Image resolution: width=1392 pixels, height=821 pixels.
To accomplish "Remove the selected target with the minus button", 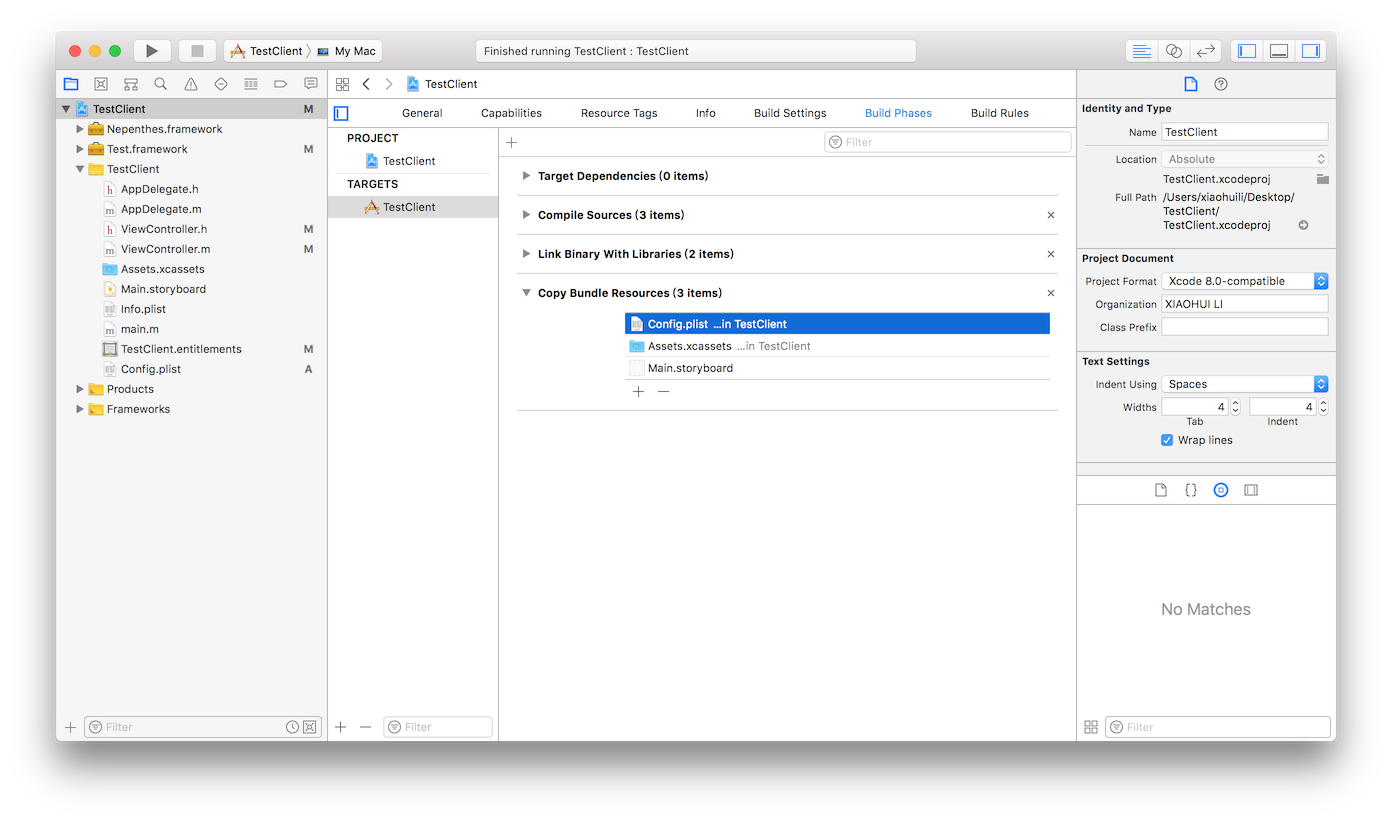I will coord(365,727).
